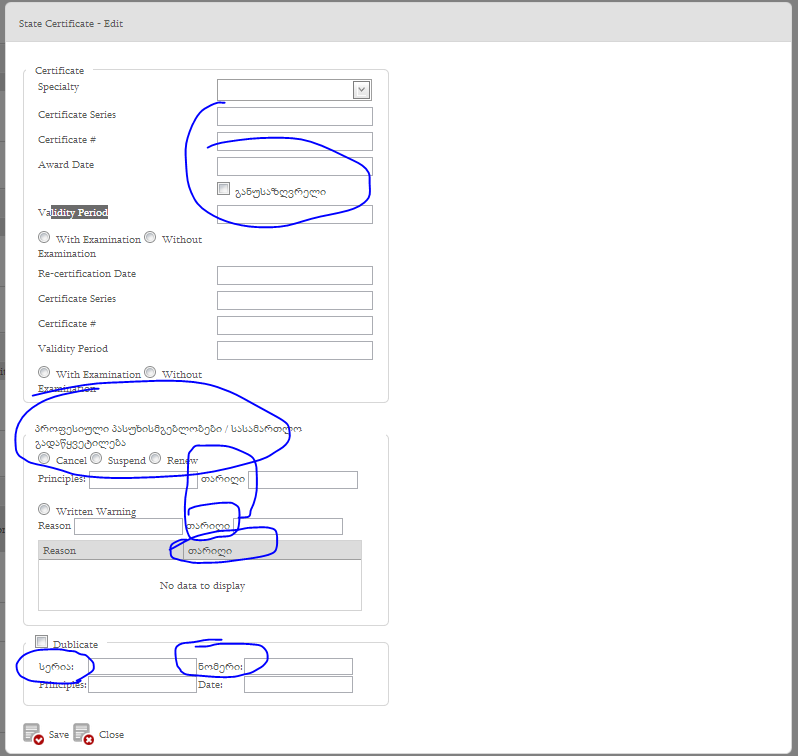This screenshot has width=798, height=756.
Task: Choose the Suspend radio option
Action: 97,458
